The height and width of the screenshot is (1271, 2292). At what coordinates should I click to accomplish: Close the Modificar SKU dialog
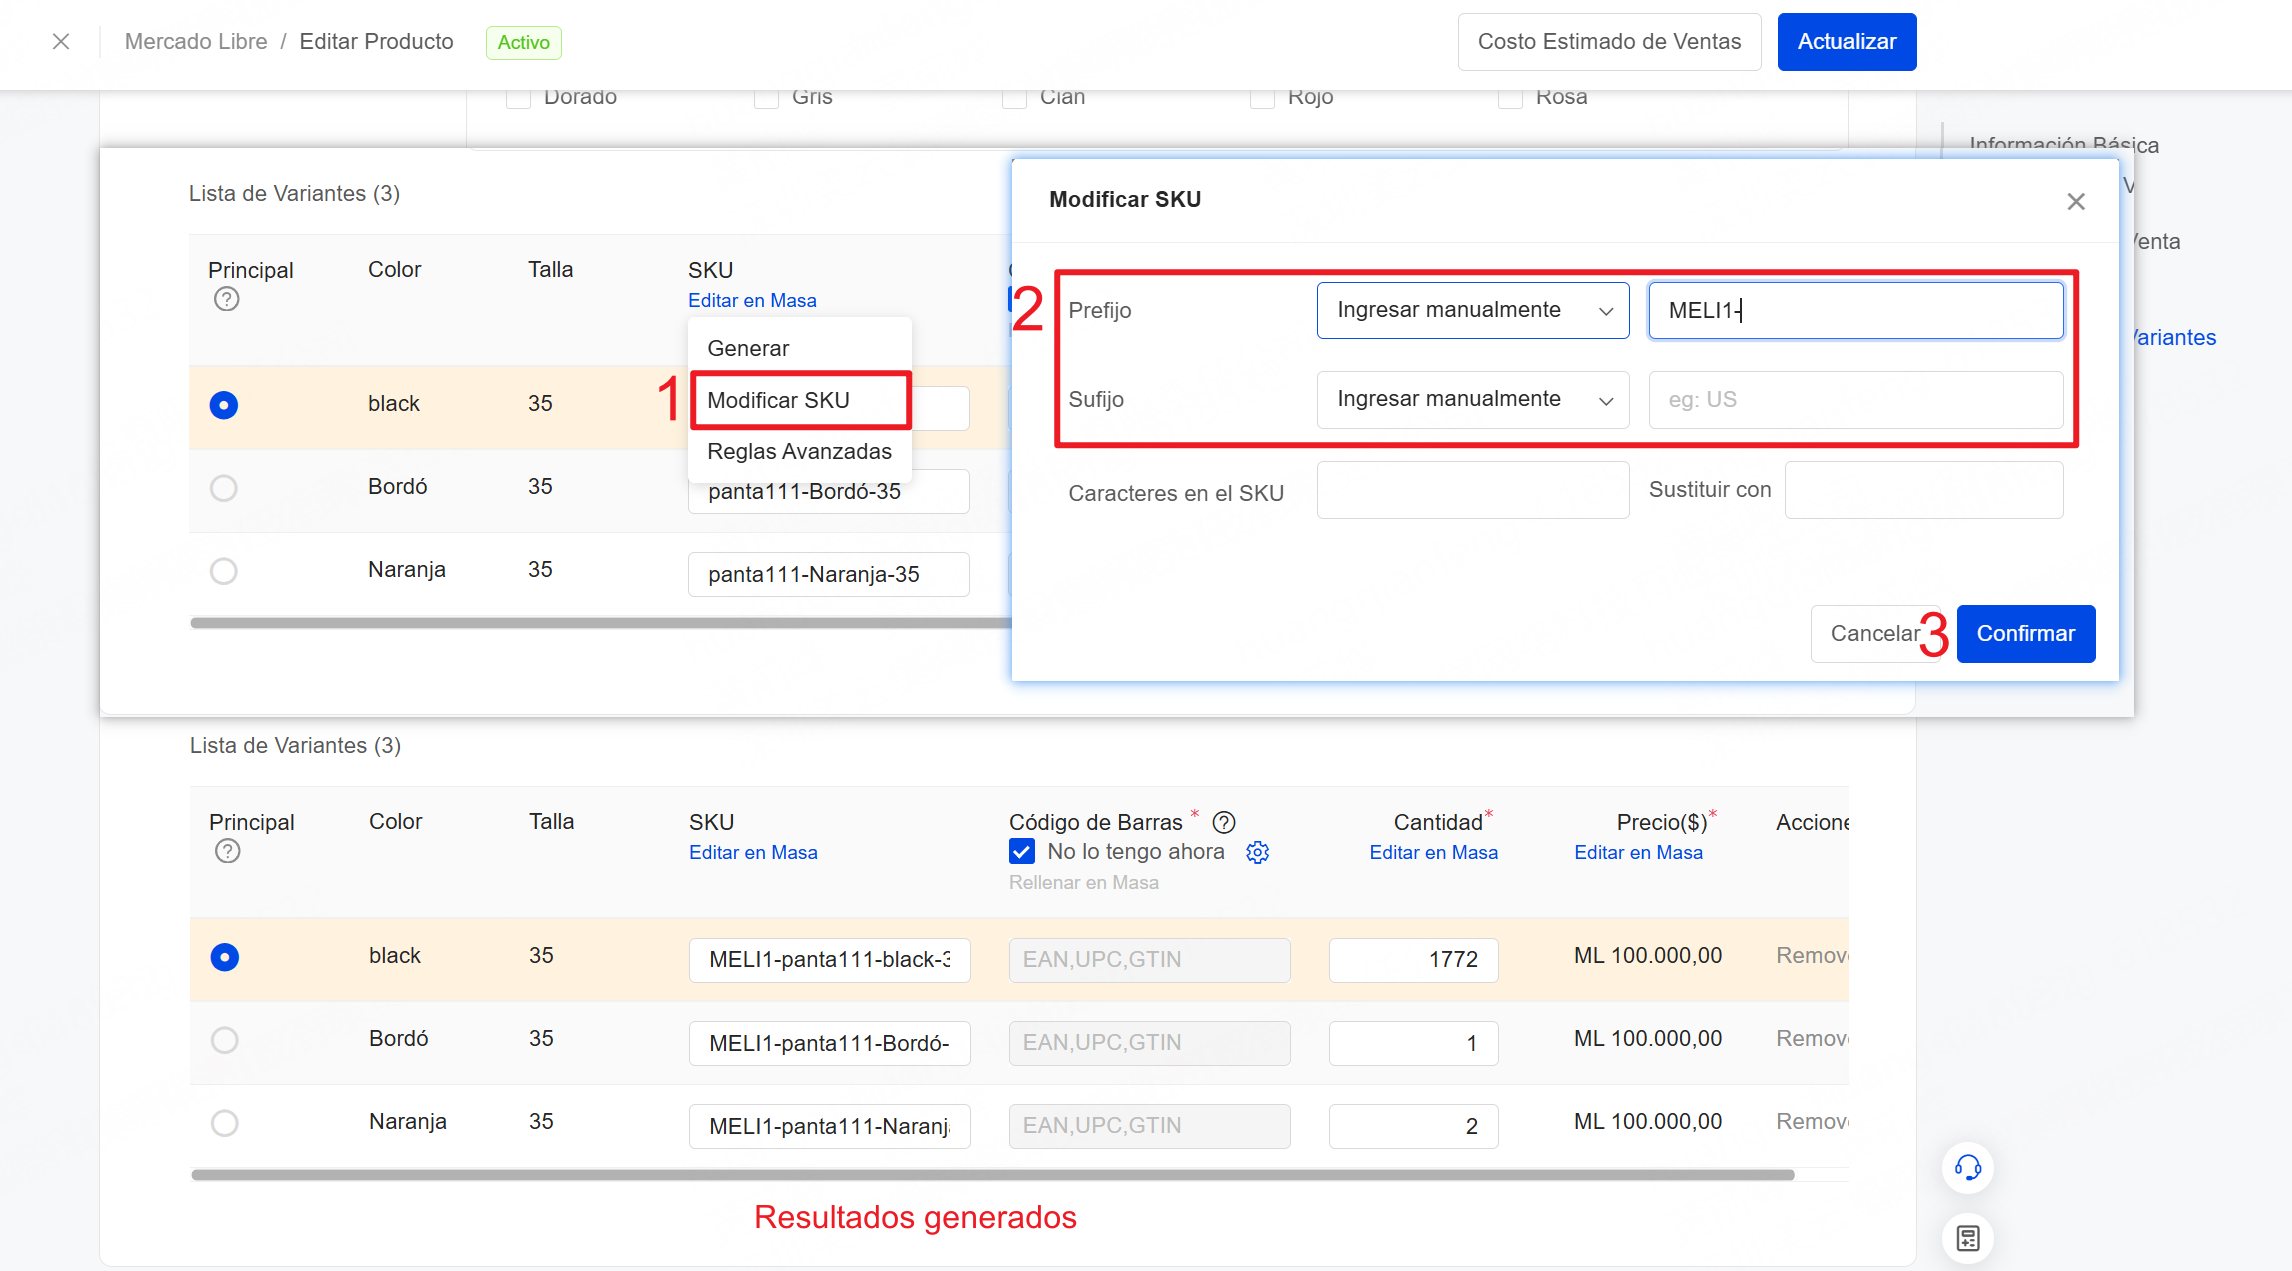click(x=2076, y=201)
